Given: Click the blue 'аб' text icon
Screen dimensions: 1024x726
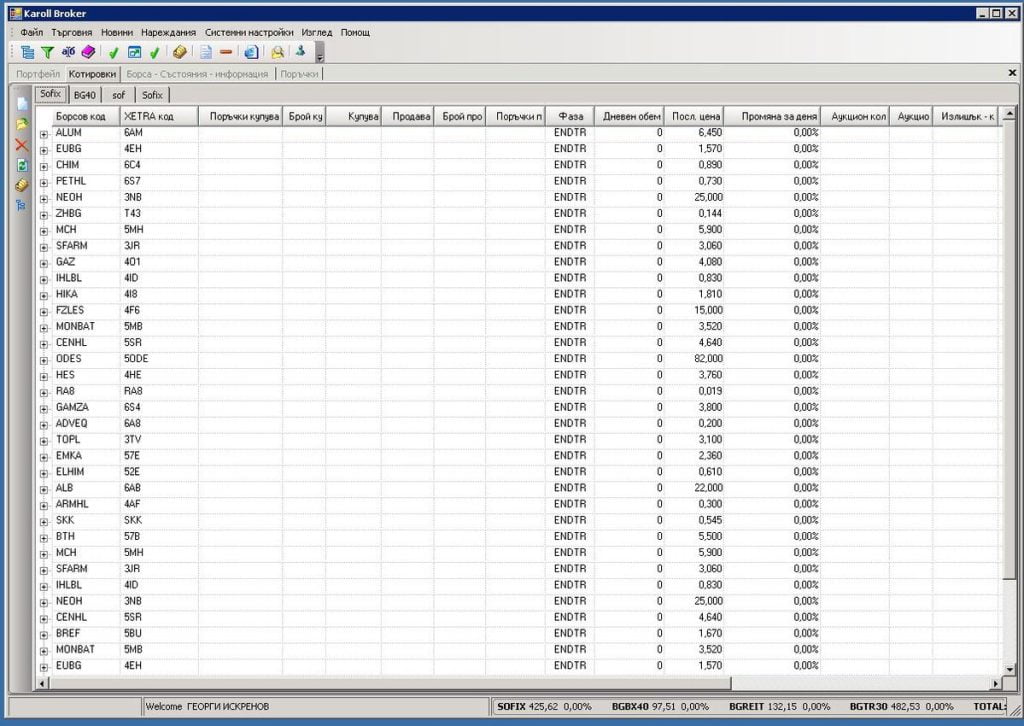Looking at the screenshot, I should point(68,52).
